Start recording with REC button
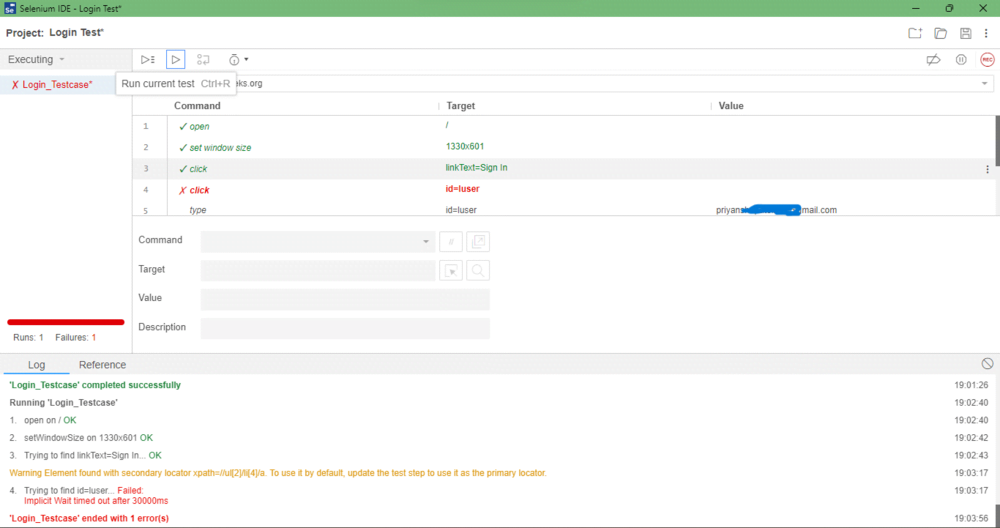The width and height of the screenshot is (1000, 528). point(987,59)
